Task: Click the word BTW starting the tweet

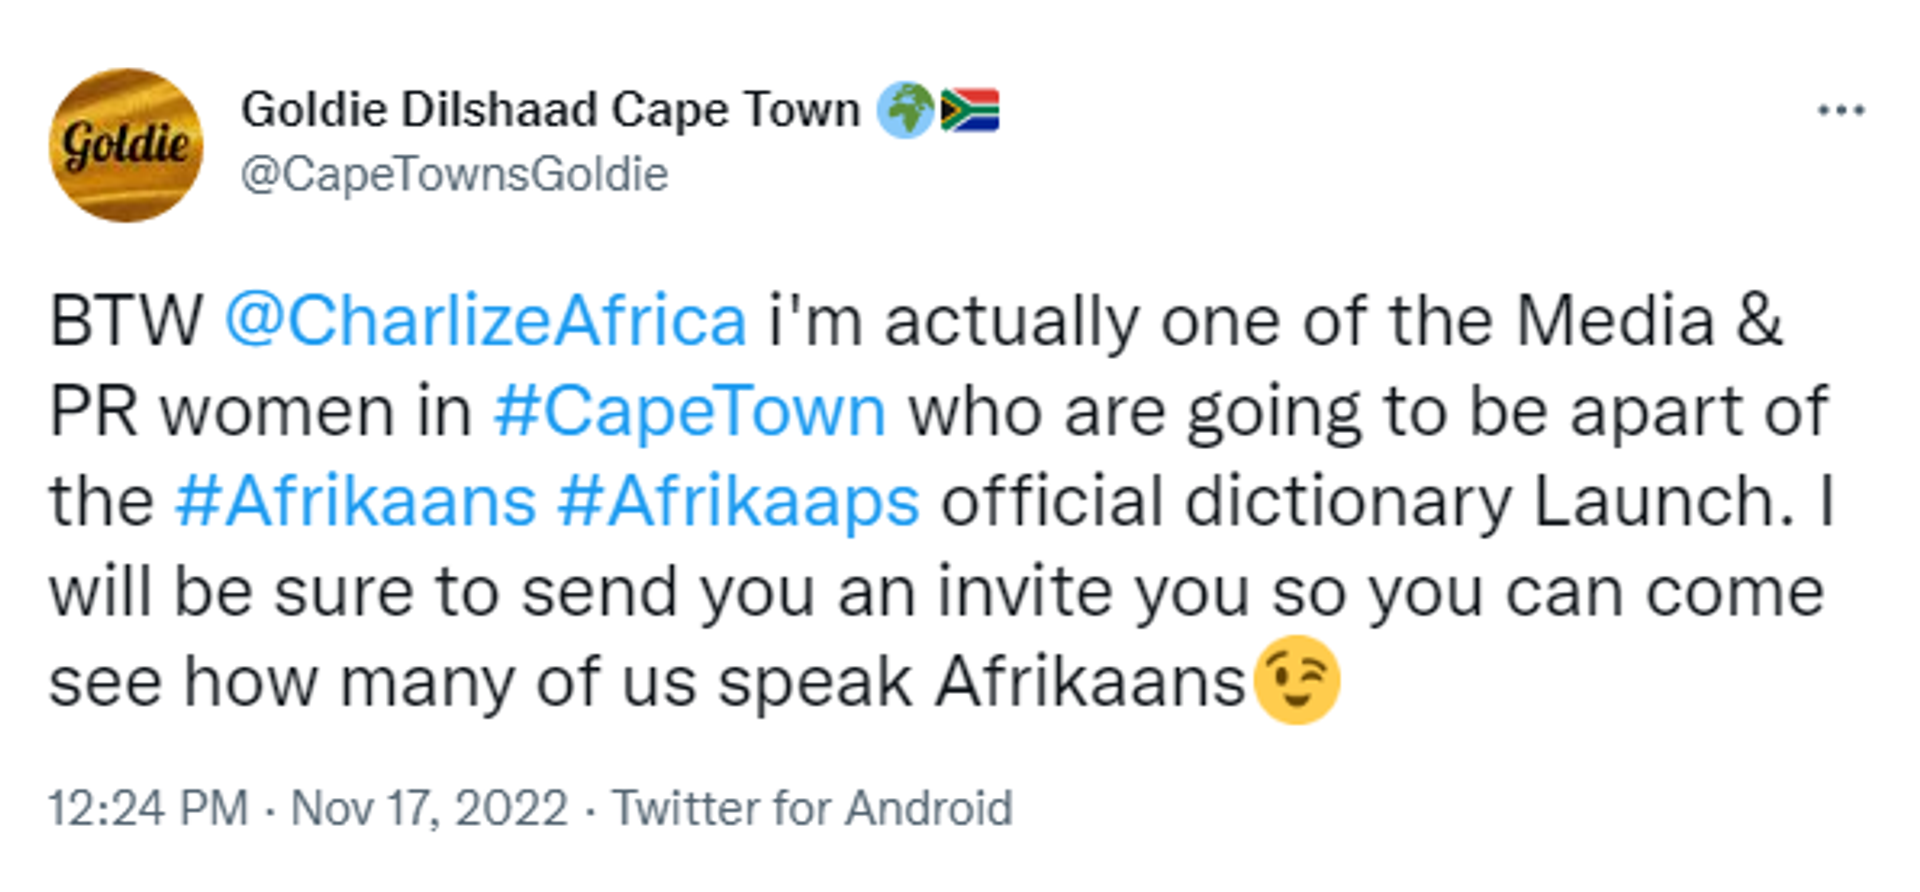Action: pyautogui.click(x=126, y=322)
